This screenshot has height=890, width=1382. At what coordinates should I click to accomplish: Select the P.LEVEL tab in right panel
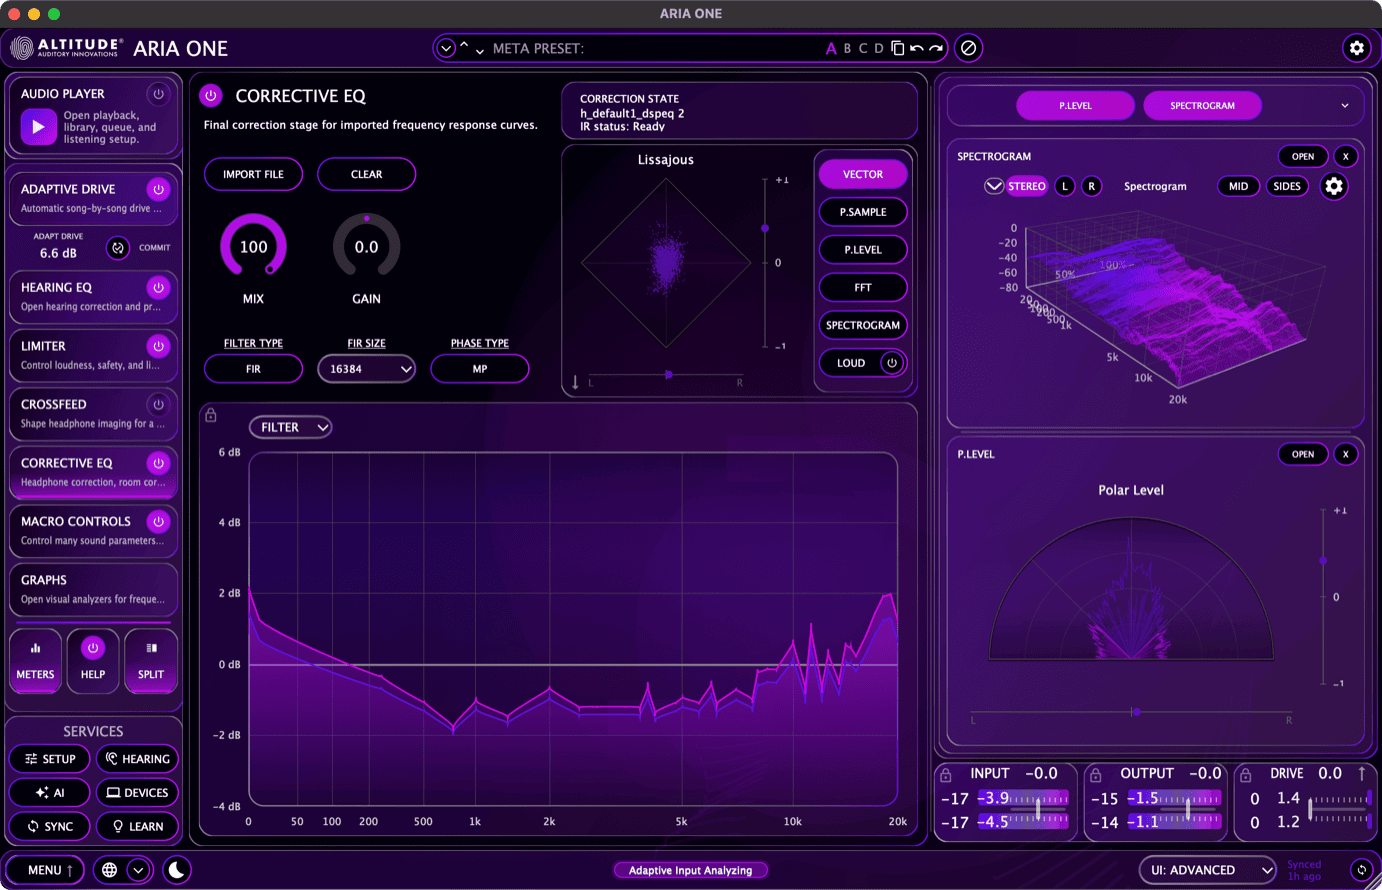coord(1076,106)
